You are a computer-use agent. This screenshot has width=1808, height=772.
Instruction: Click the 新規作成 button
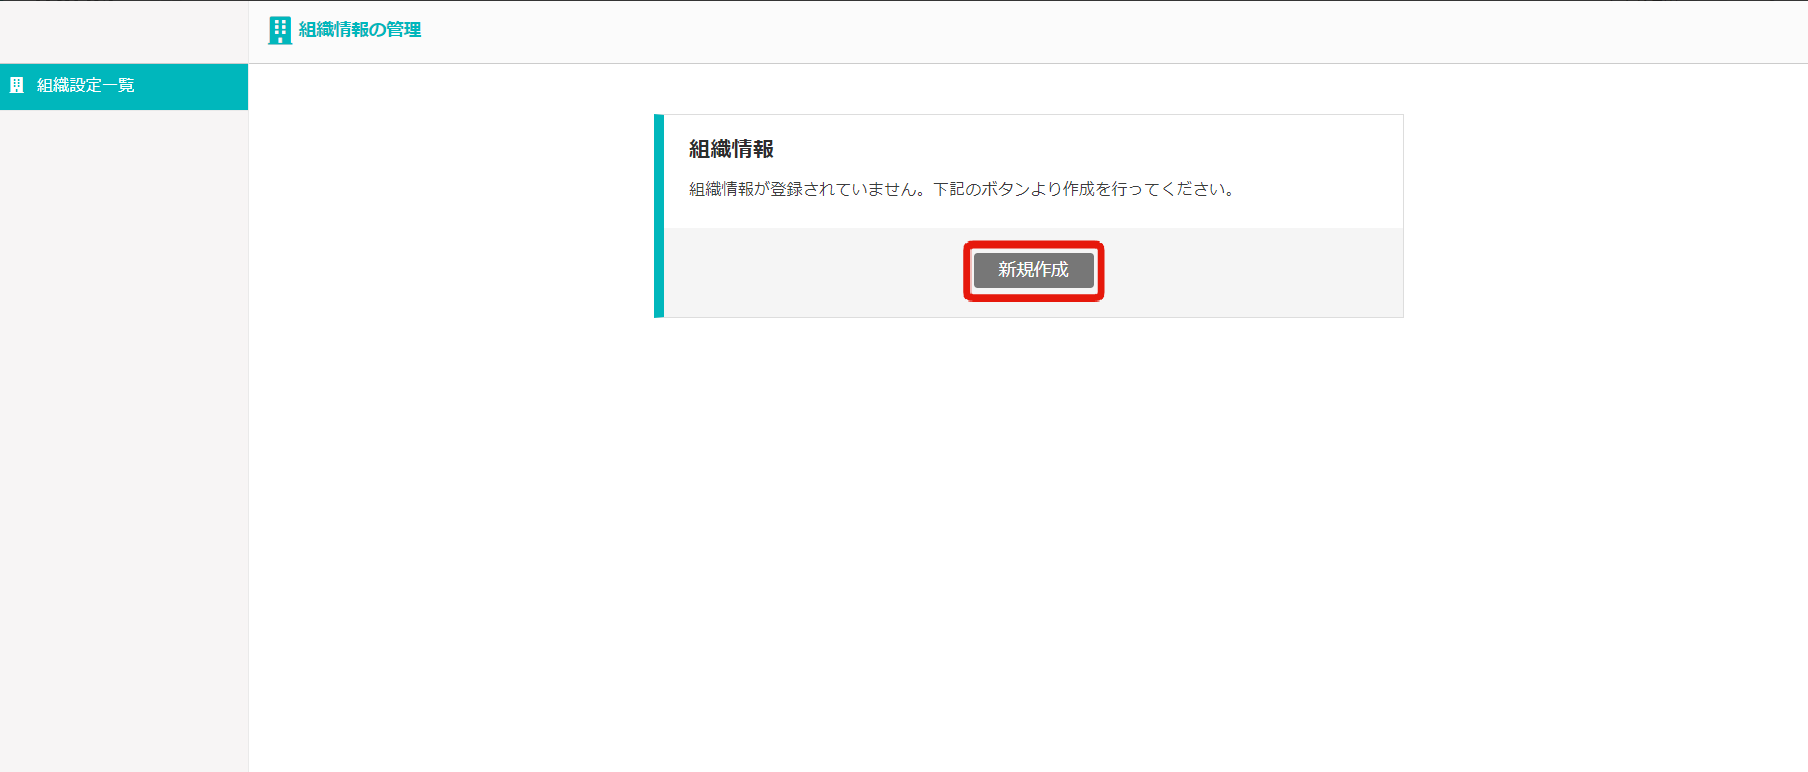coord(1033,270)
